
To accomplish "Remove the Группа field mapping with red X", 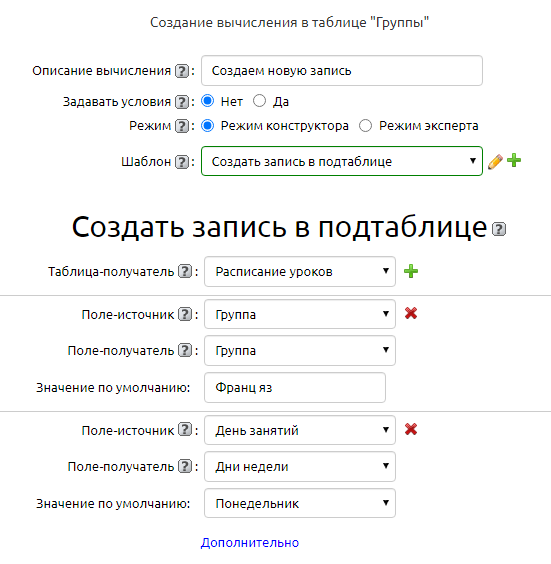I will click(411, 313).
